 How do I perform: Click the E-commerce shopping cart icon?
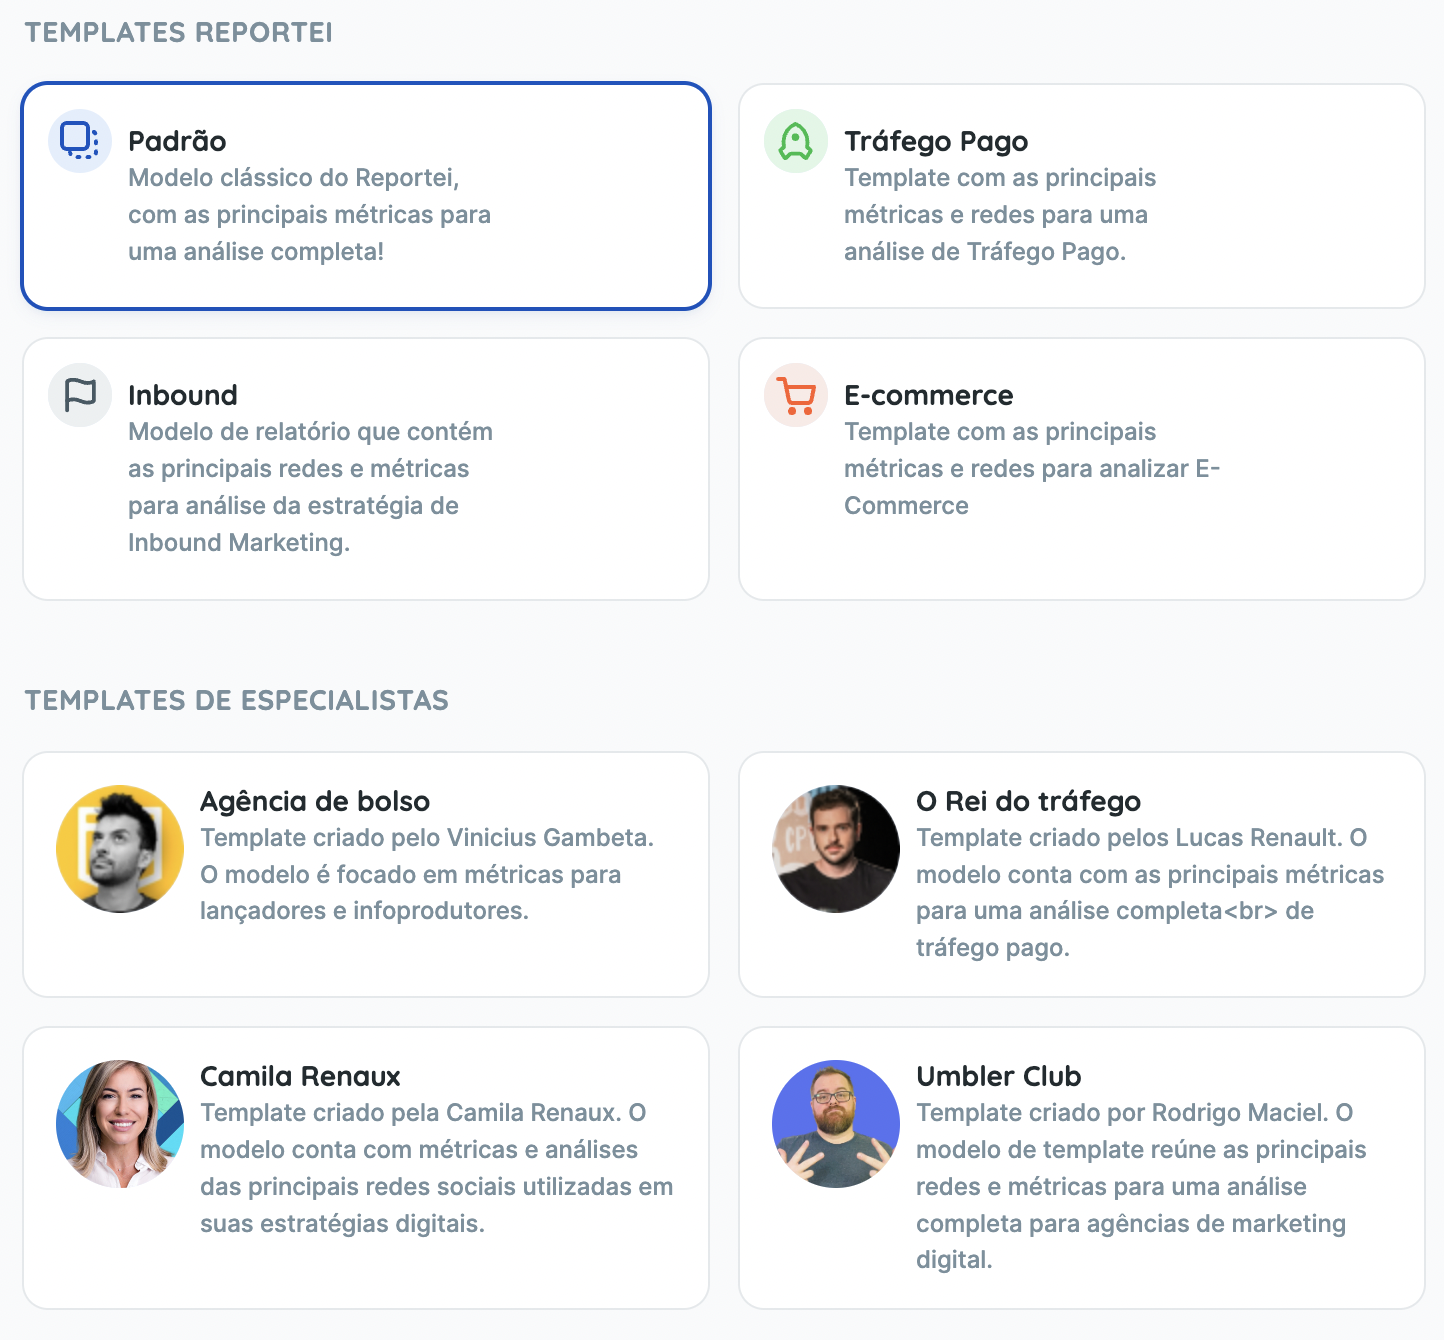pyautogui.click(x=796, y=395)
